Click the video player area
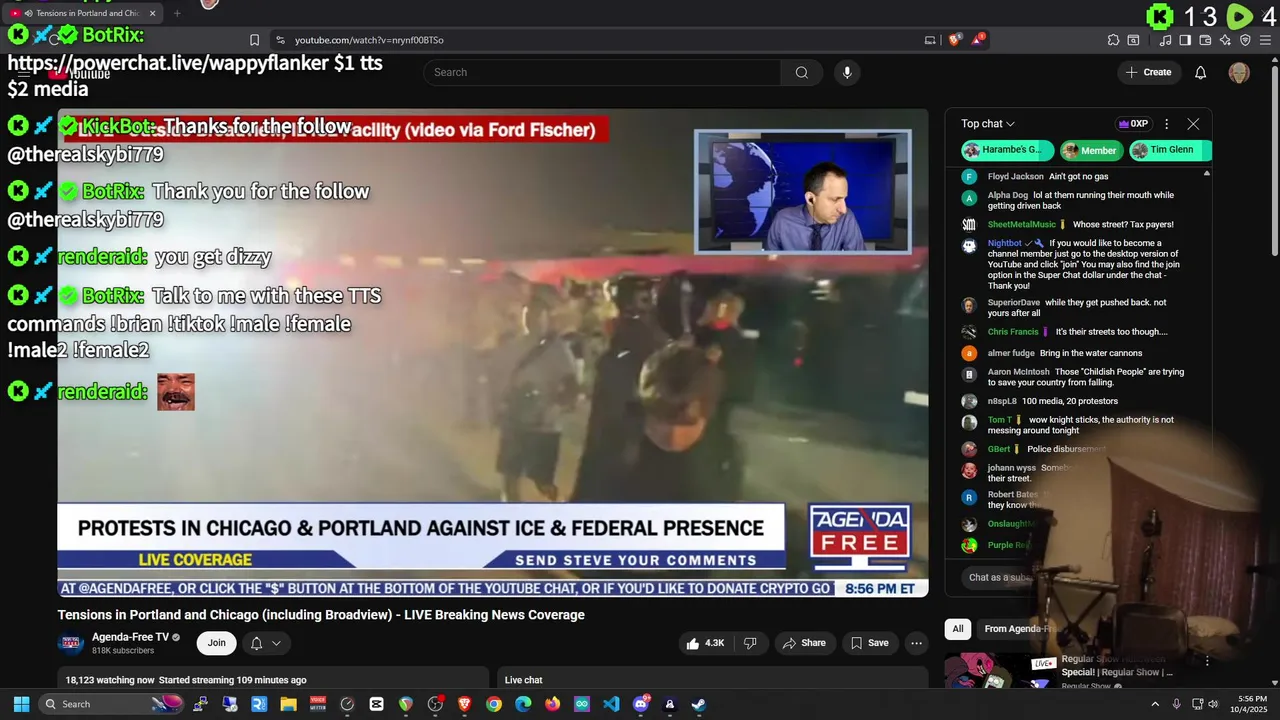1280x720 pixels. 492,352
